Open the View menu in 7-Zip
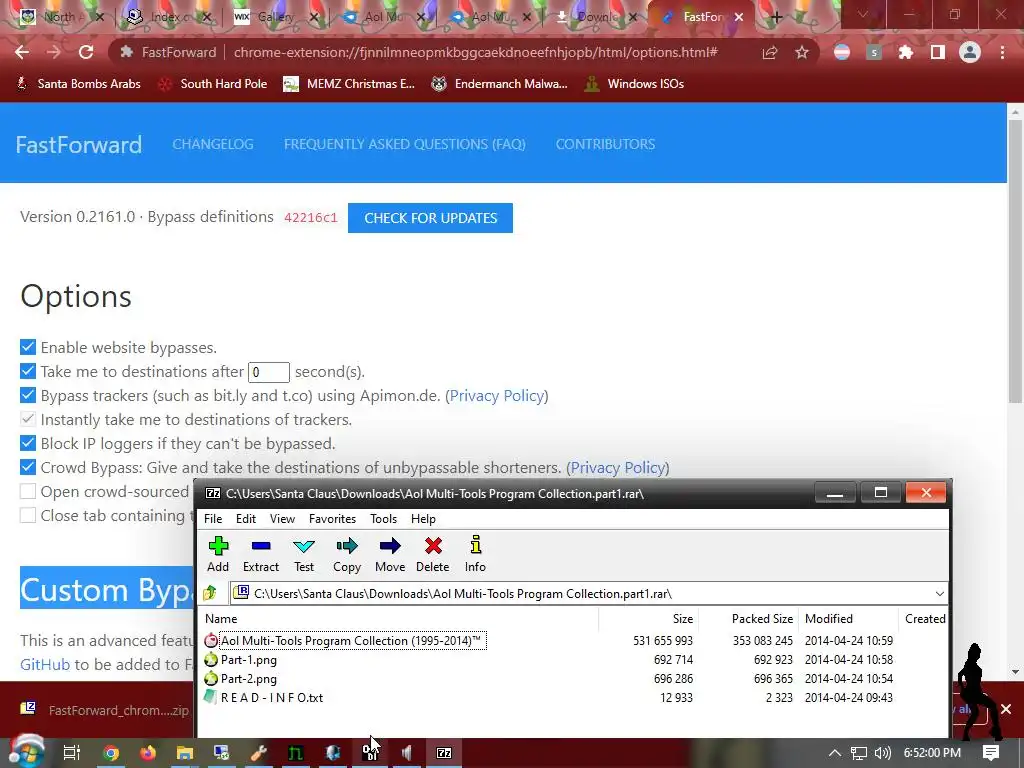The image size is (1024, 768). (282, 519)
